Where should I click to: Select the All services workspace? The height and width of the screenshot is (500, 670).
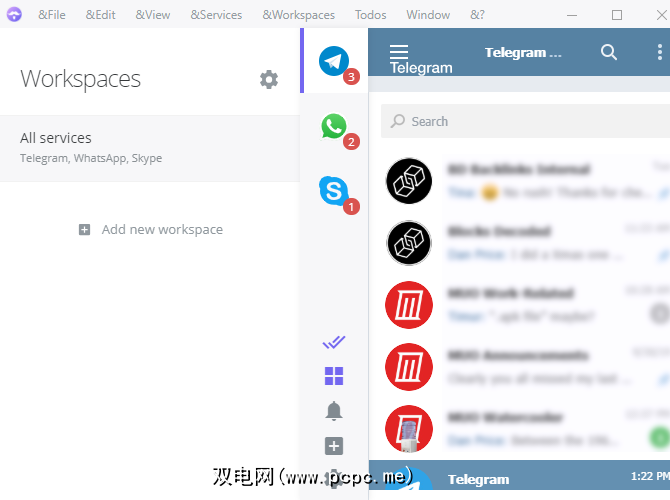pos(150,148)
